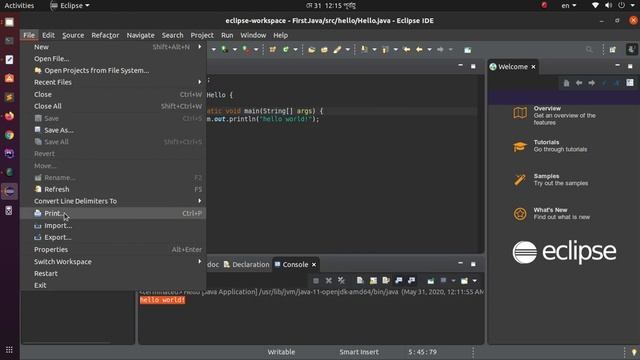The width and height of the screenshot is (640, 360).
Task: Toggle Show Console on Standard Error icon
Action: (x=411, y=280)
